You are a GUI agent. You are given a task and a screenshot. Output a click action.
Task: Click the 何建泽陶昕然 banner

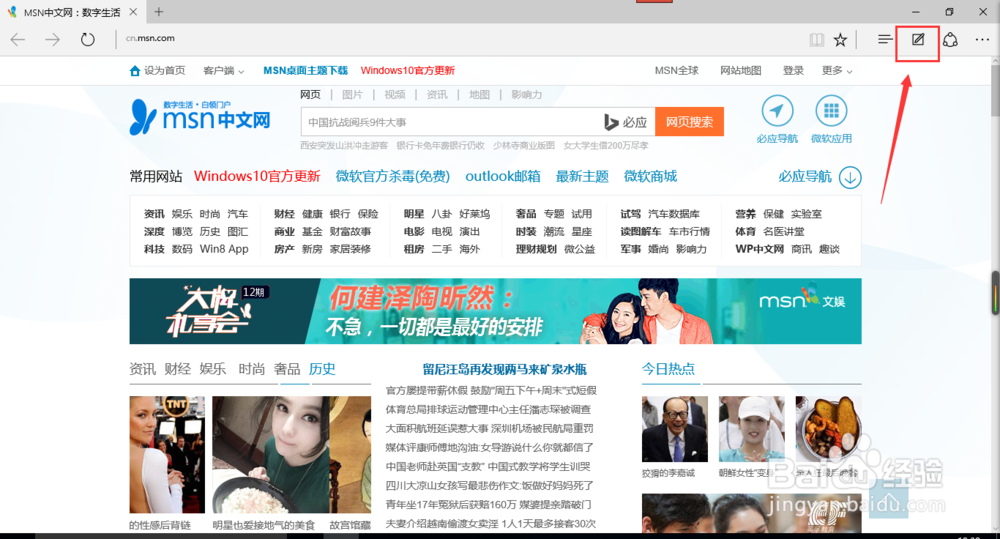pos(496,311)
